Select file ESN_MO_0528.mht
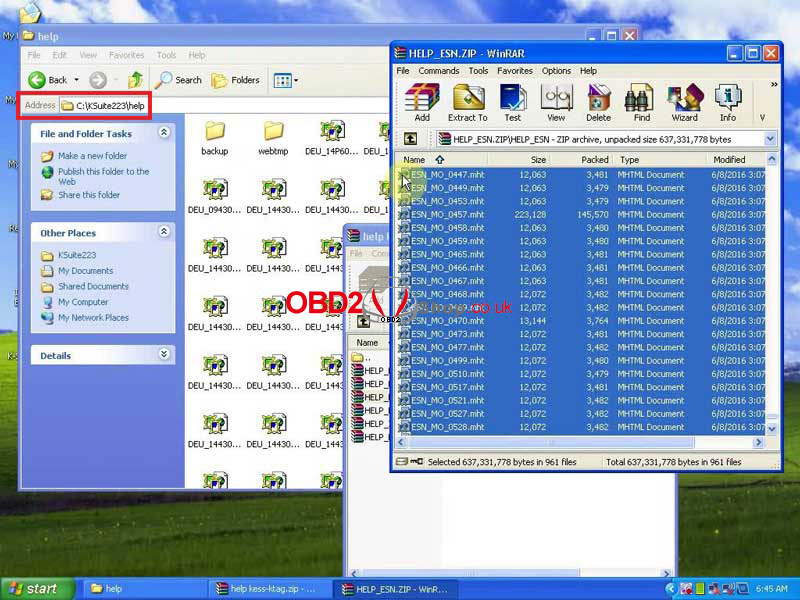800x600 pixels. 581,427
